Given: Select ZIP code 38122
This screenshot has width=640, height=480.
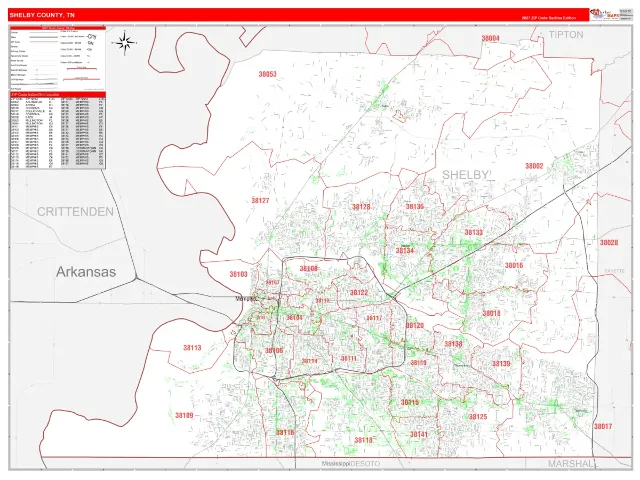Looking at the screenshot, I should [x=359, y=293].
